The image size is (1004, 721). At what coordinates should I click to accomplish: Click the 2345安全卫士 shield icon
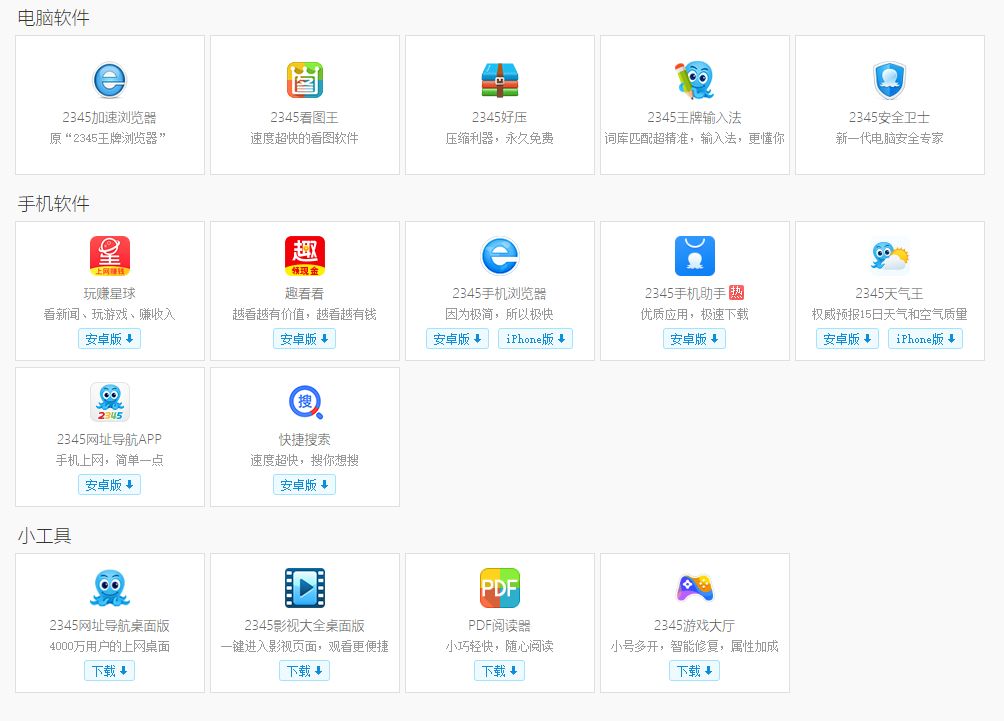889,80
